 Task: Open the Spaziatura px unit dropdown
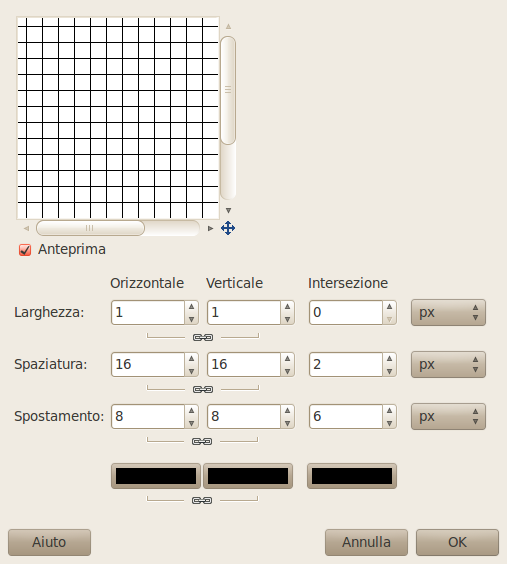click(x=448, y=364)
